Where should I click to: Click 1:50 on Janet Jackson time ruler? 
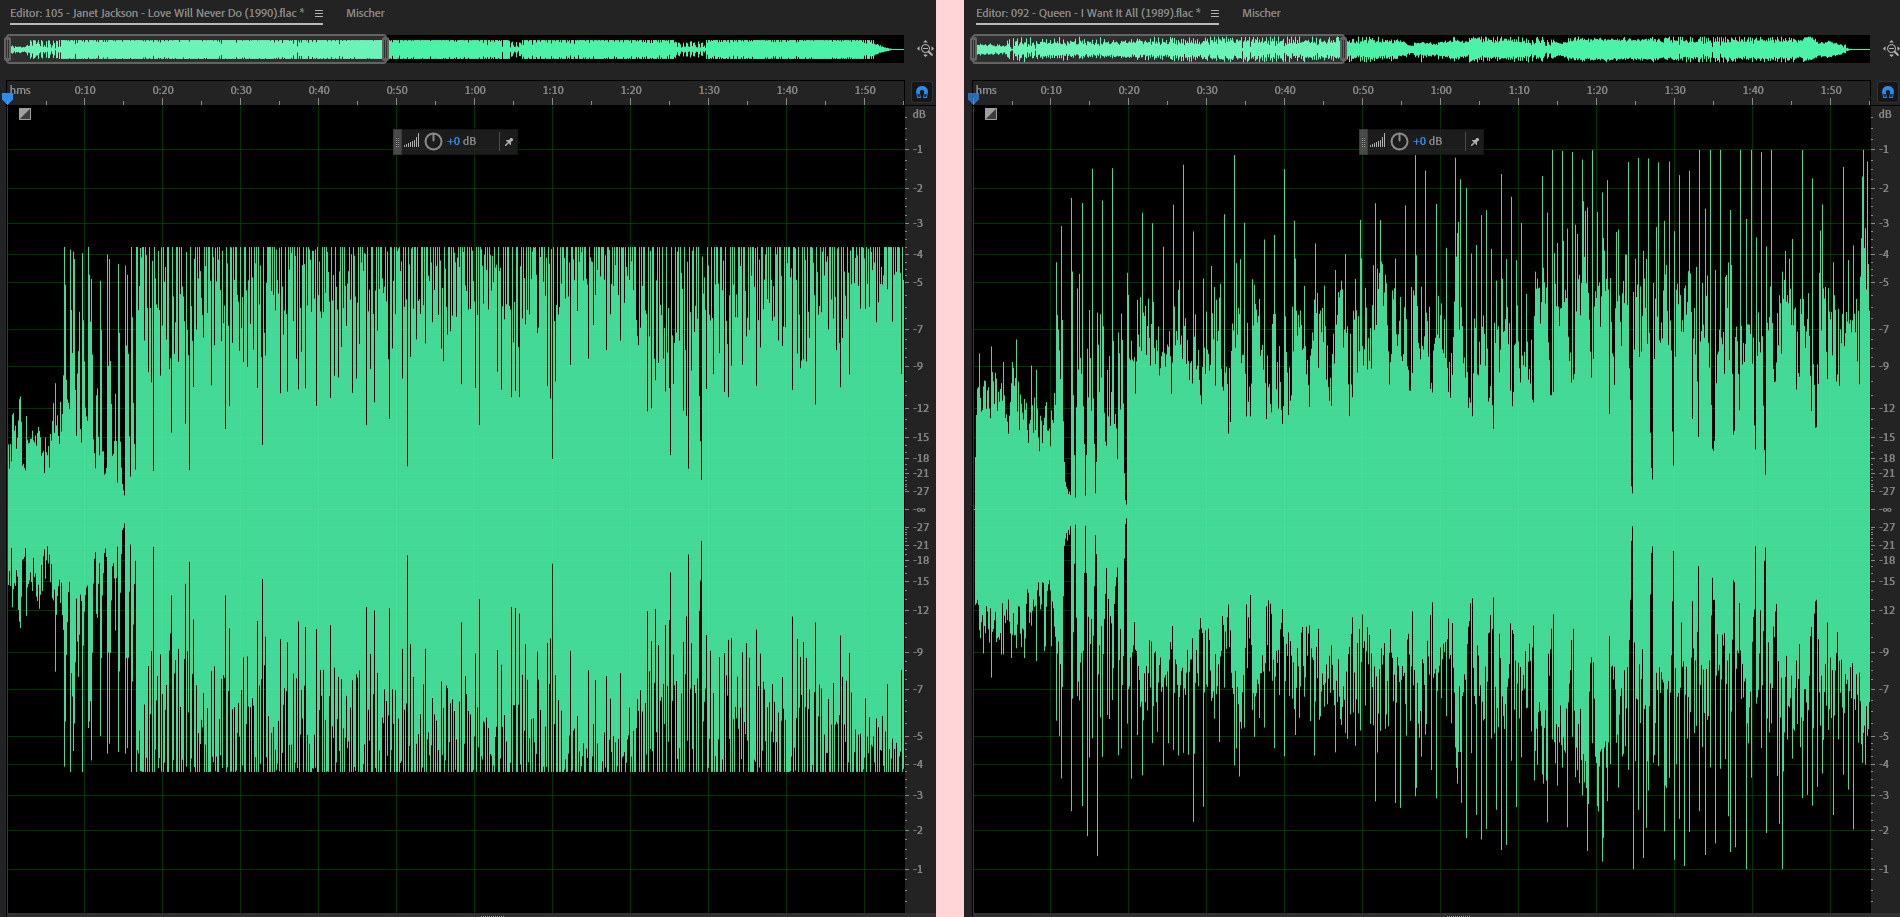click(x=865, y=91)
